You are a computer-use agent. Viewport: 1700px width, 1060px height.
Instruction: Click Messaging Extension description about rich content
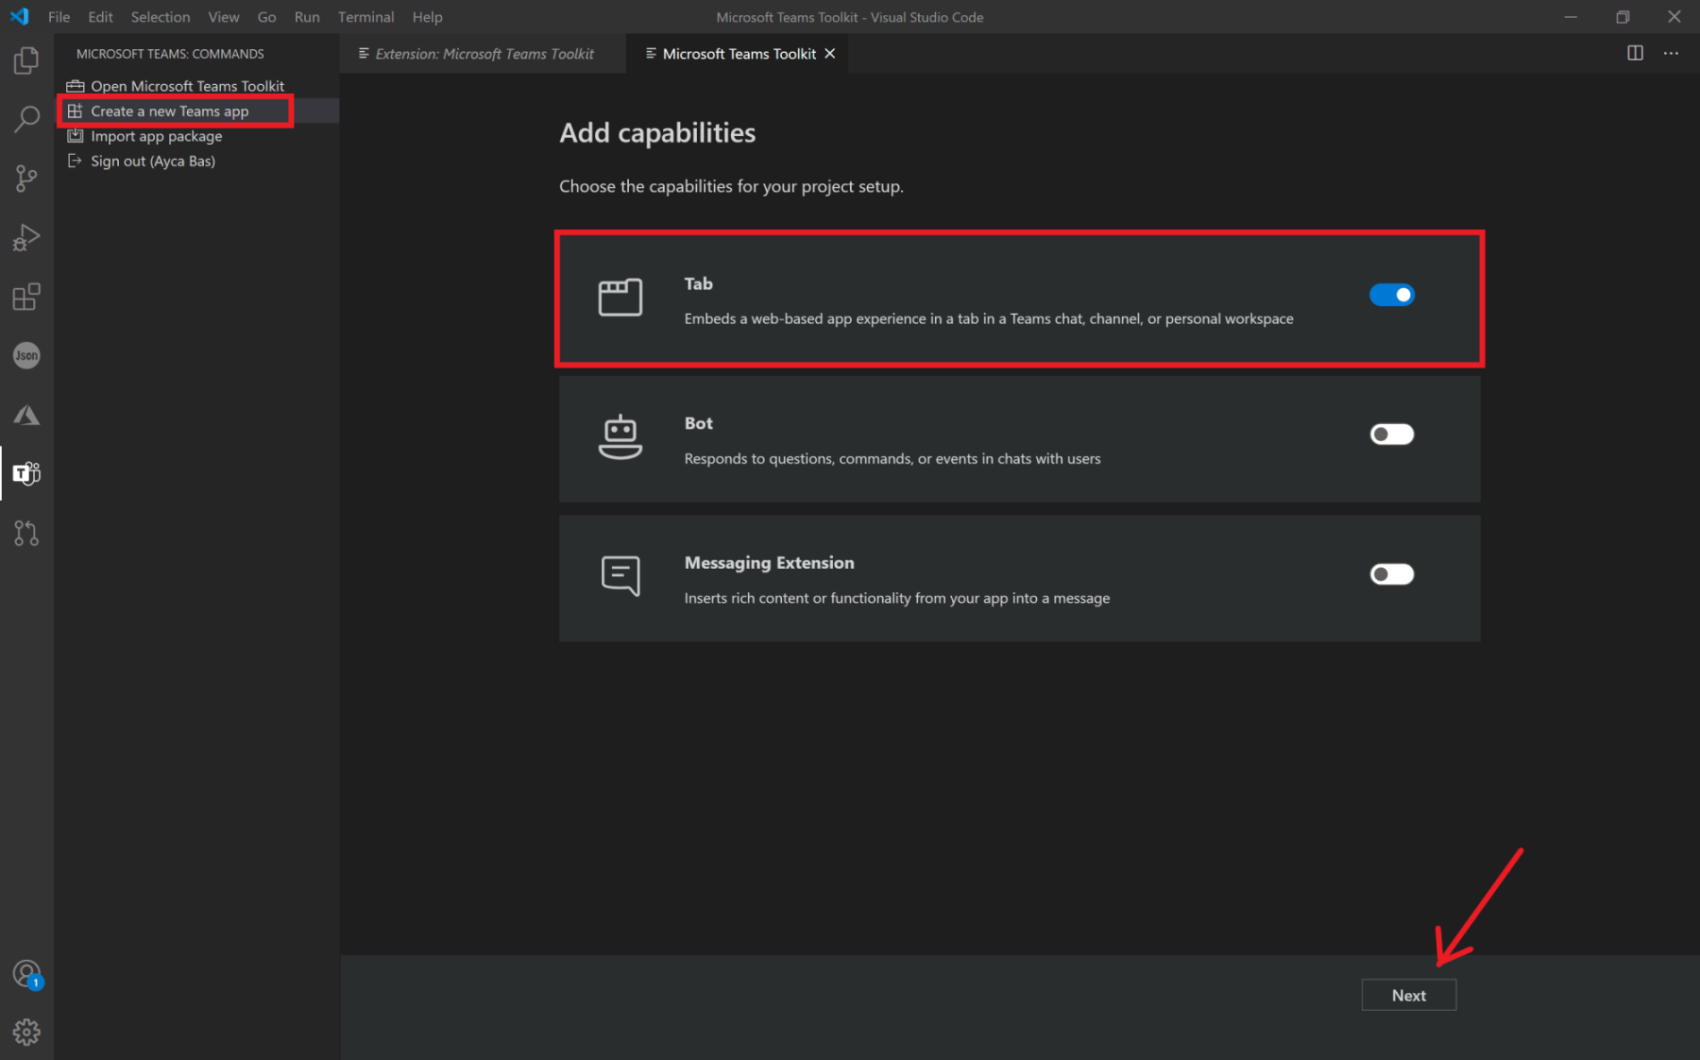click(897, 598)
